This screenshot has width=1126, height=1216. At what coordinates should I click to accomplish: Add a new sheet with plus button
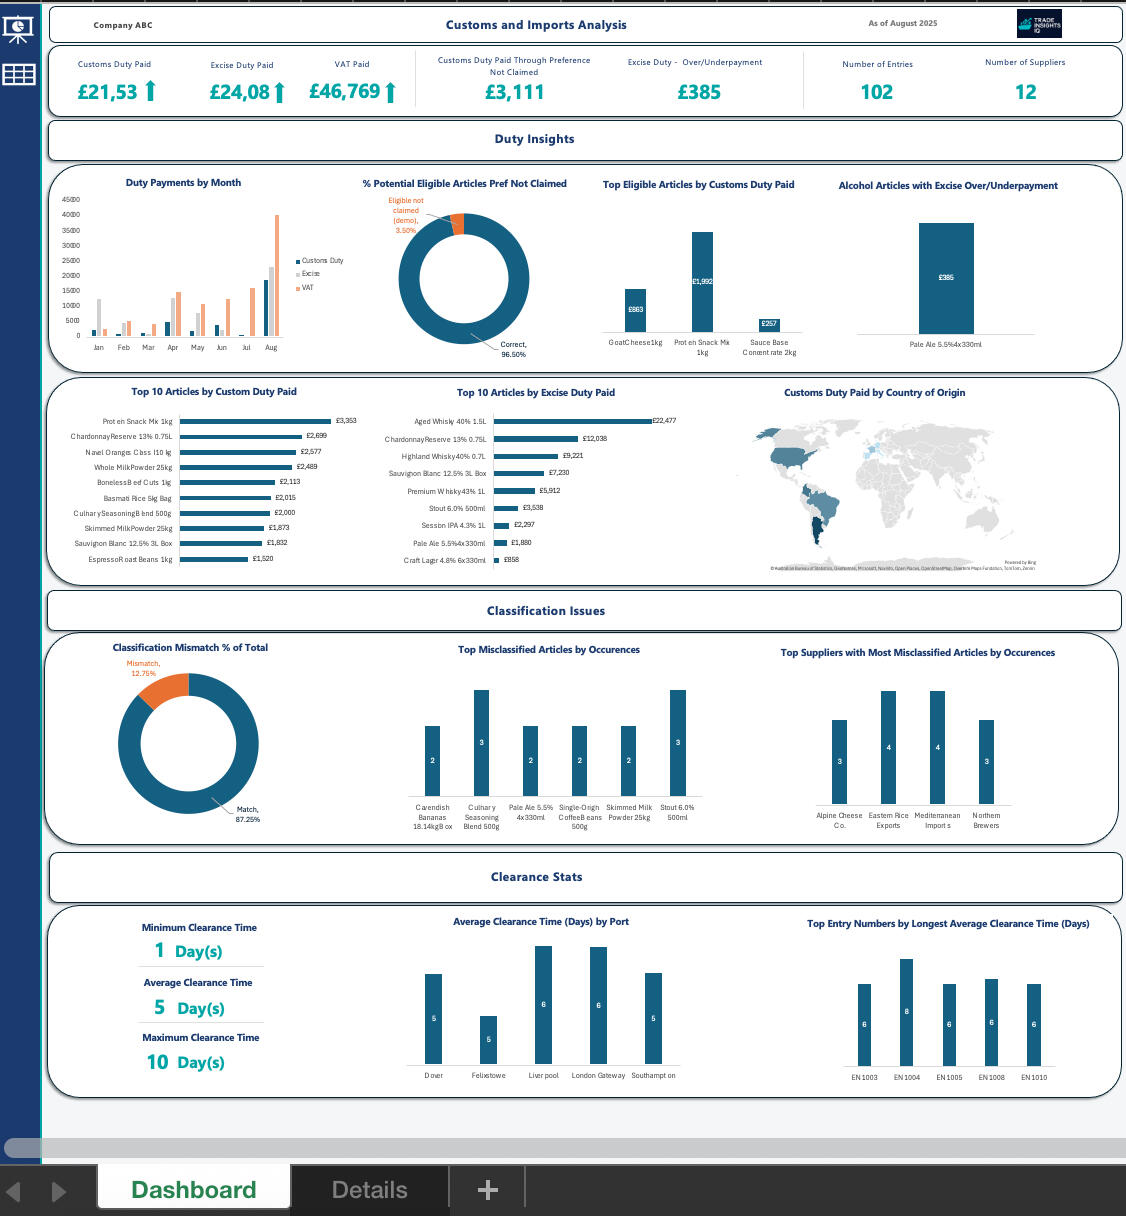pos(487,1189)
